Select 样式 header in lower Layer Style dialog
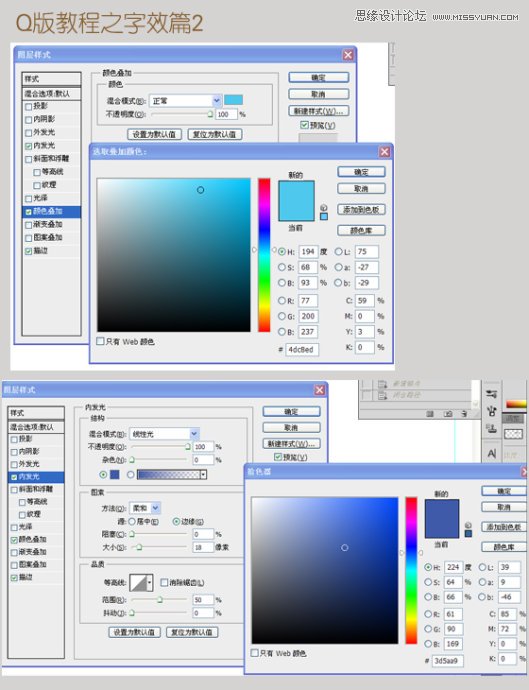The height and width of the screenshot is (690, 529). click(x=36, y=413)
